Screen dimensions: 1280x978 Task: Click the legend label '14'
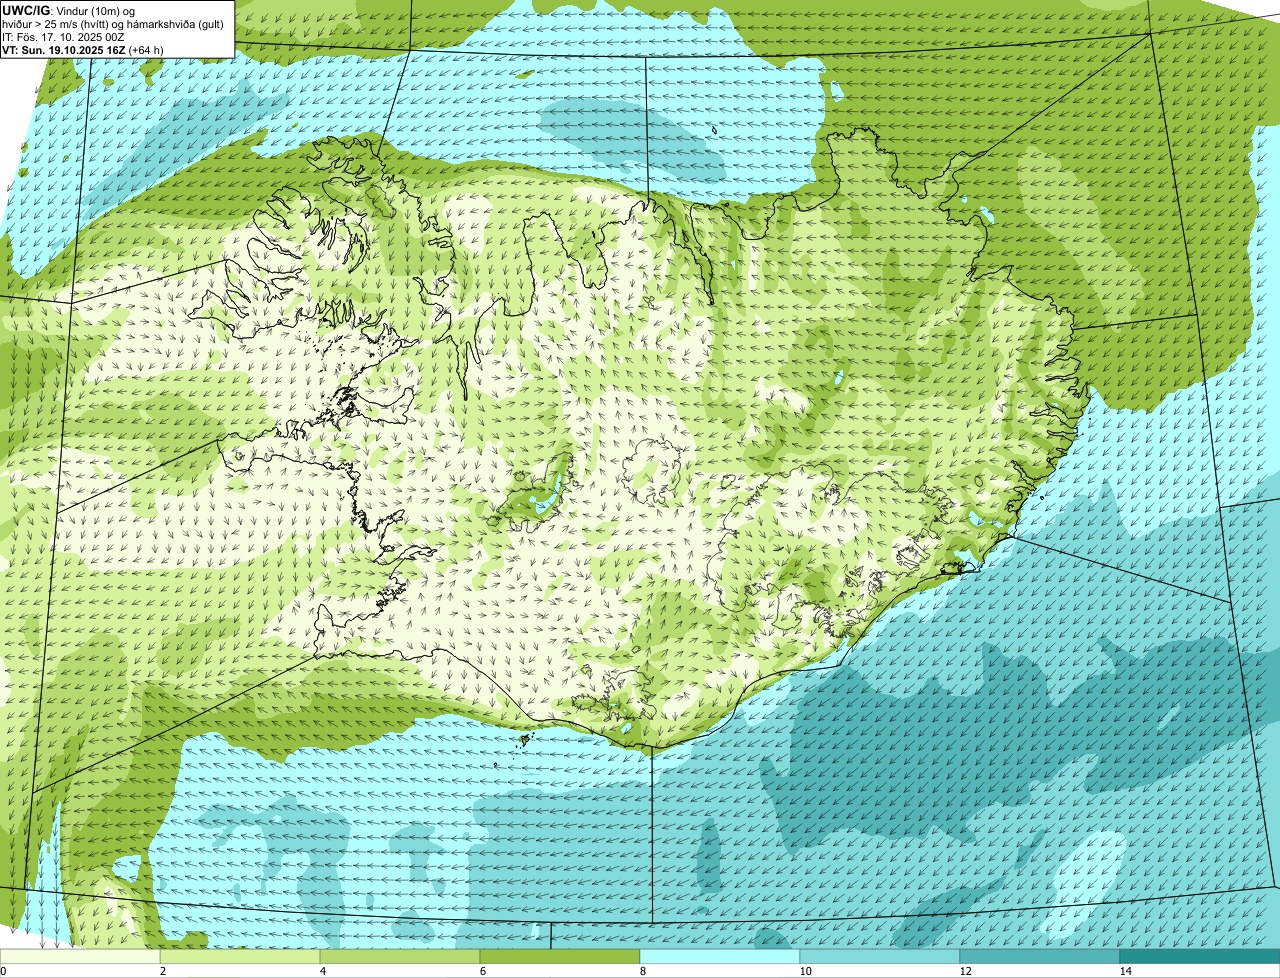coord(1125,971)
